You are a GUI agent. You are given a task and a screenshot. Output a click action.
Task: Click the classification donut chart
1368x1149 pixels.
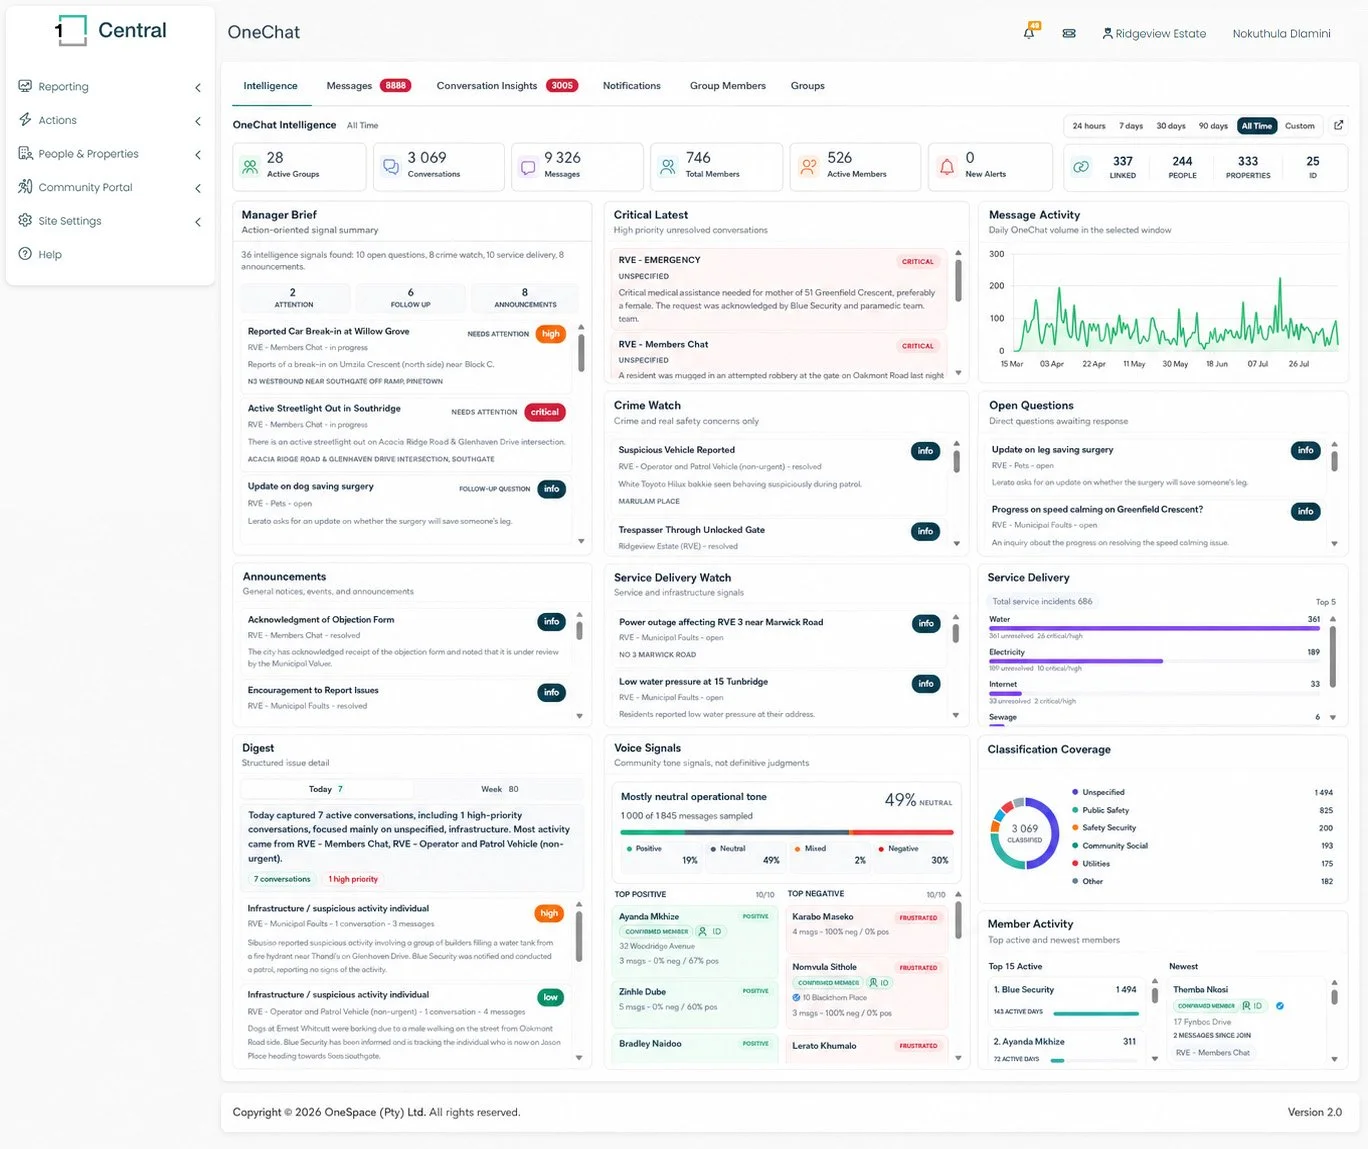pos(1024,832)
